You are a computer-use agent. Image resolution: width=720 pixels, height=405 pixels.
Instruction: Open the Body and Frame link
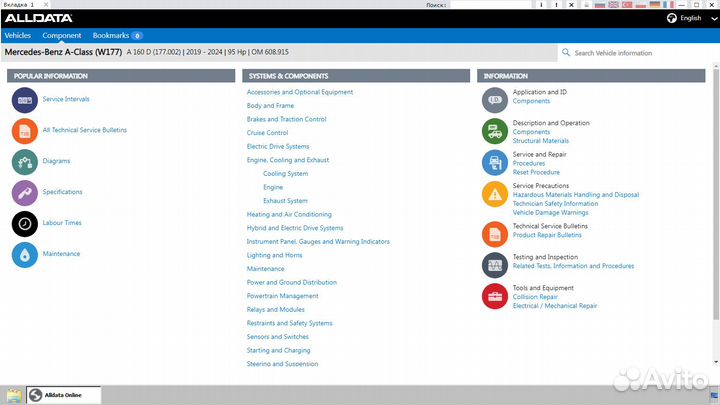270,106
